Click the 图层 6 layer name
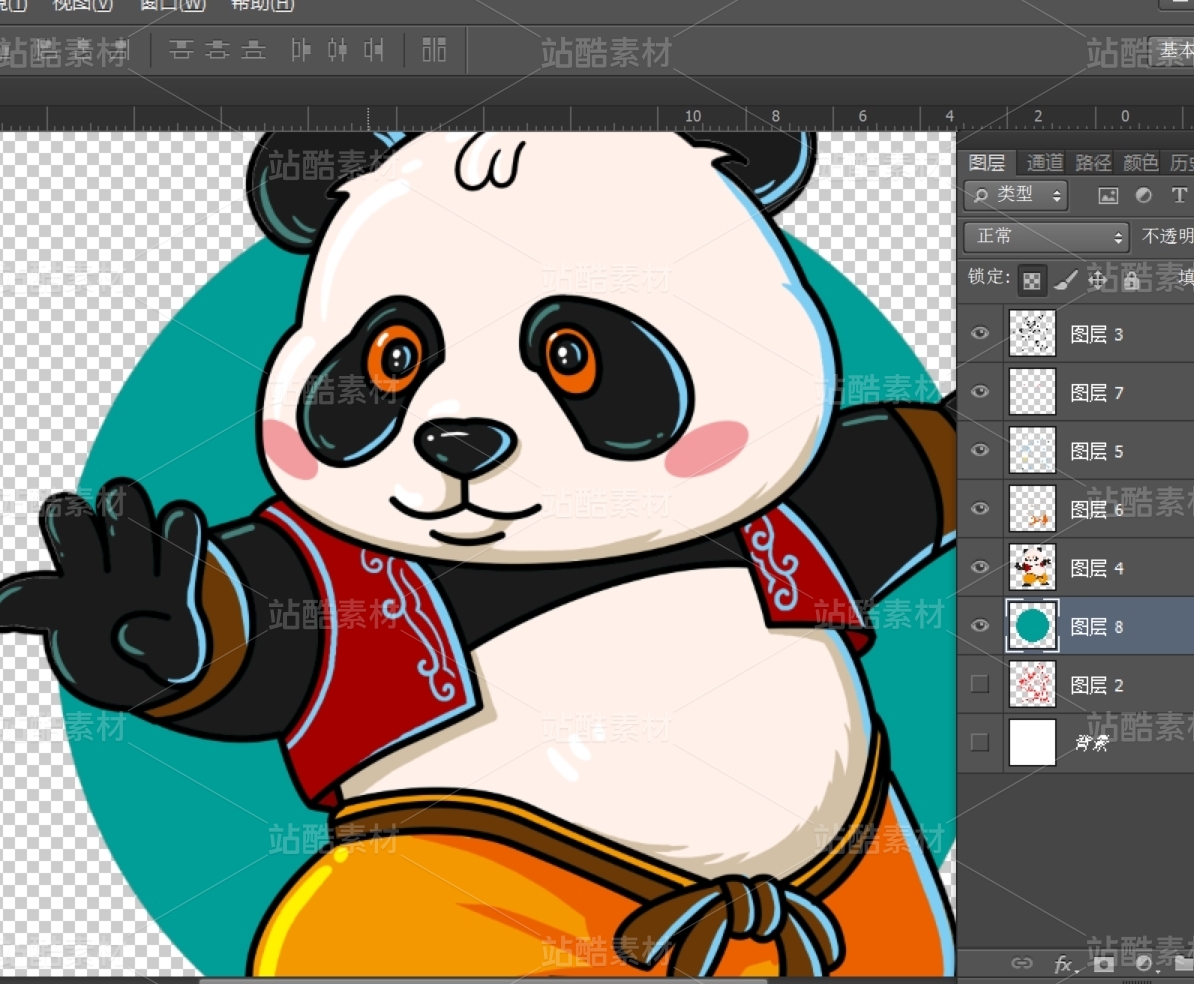 [x=1097, y=510]
